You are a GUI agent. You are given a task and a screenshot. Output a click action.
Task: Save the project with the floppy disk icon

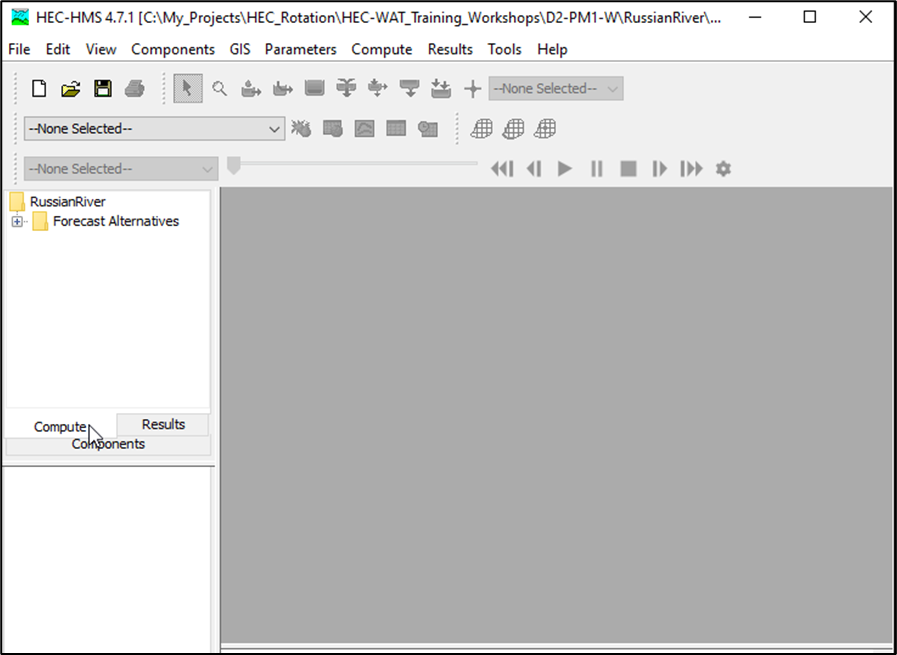coord(102,89)
